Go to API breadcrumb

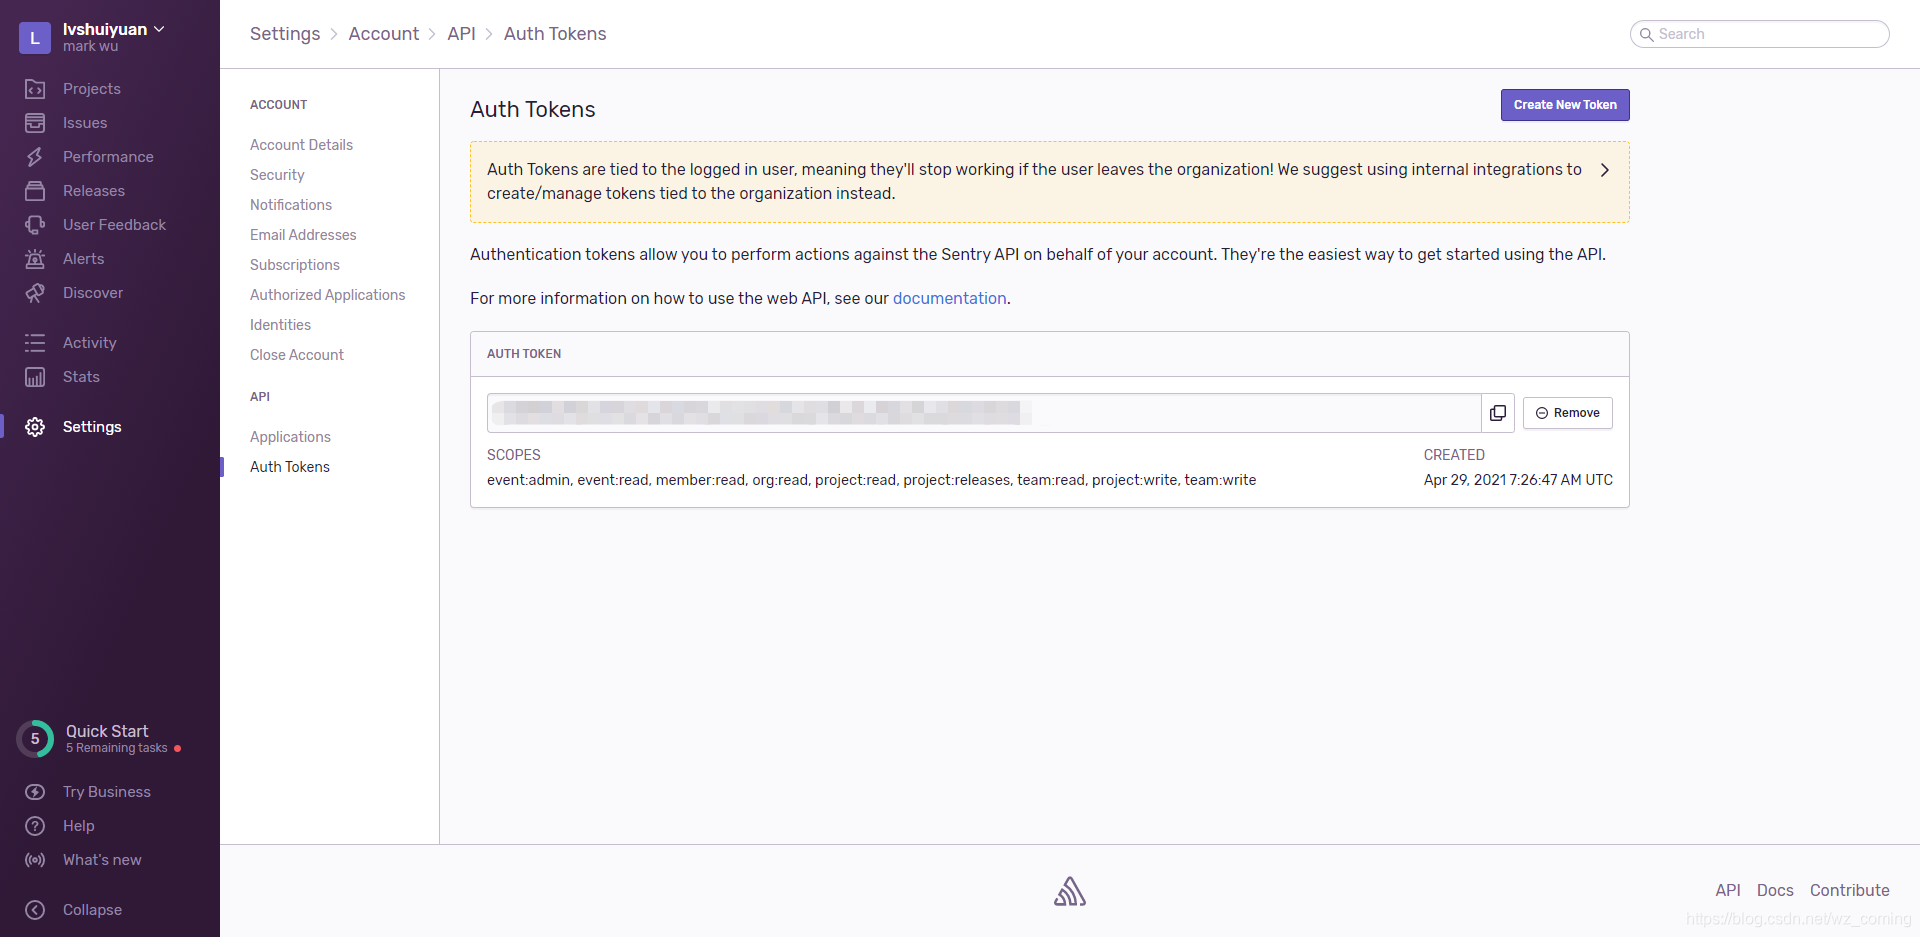click(461, 34)
